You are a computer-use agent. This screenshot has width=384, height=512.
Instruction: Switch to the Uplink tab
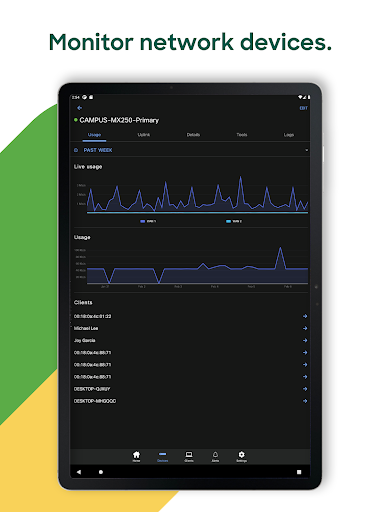tap(144, 135)
